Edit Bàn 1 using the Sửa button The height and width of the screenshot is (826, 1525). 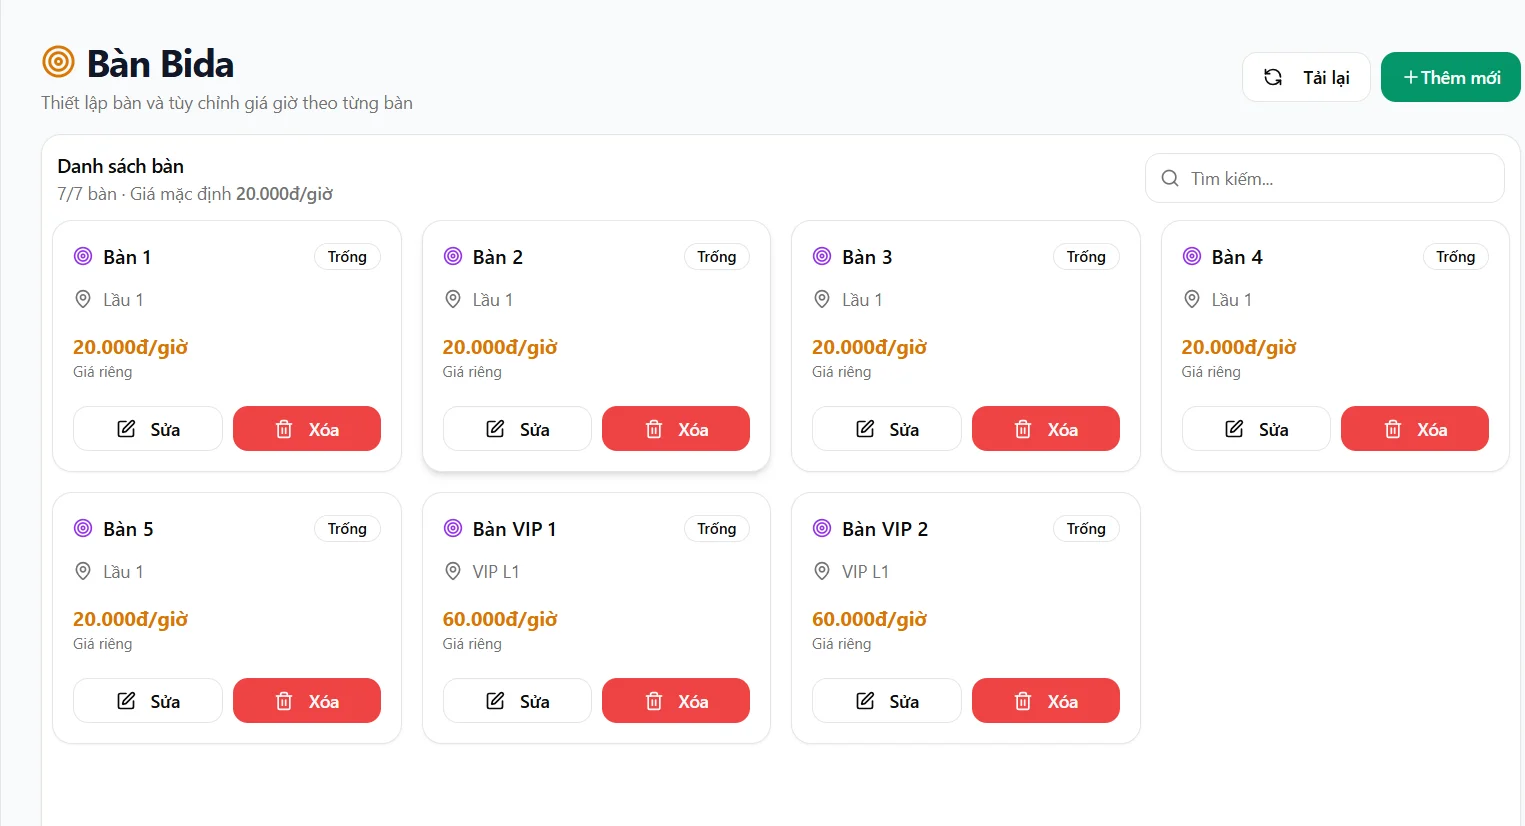(x=148, y=429)
